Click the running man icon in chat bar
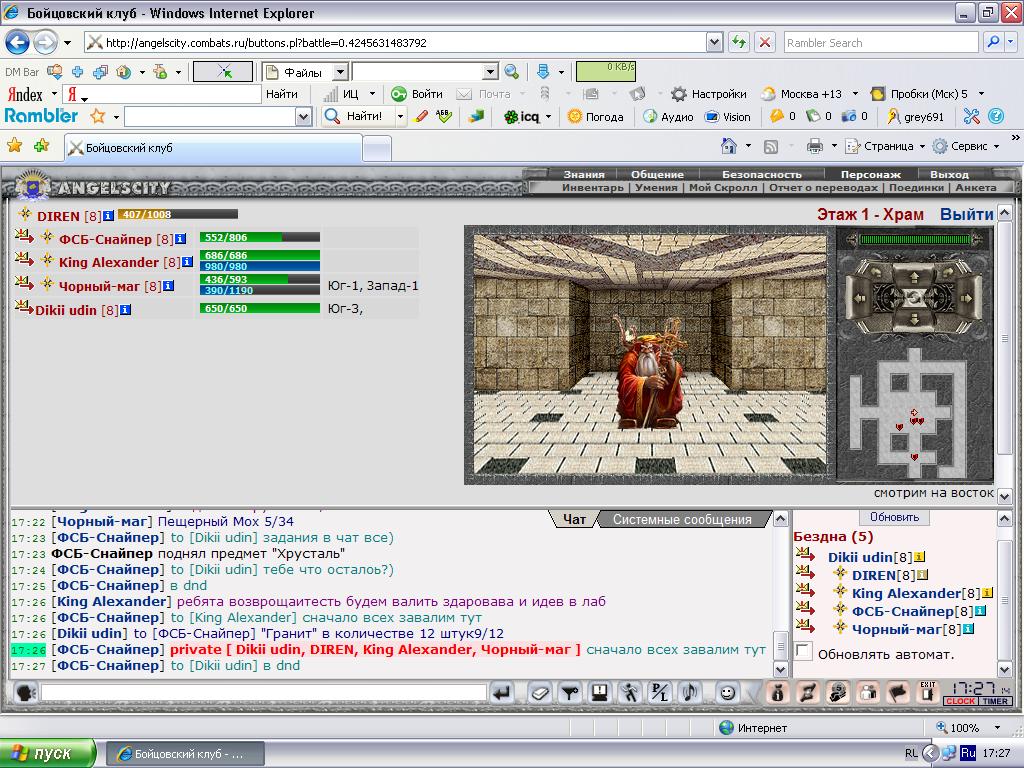 (630, 693)
